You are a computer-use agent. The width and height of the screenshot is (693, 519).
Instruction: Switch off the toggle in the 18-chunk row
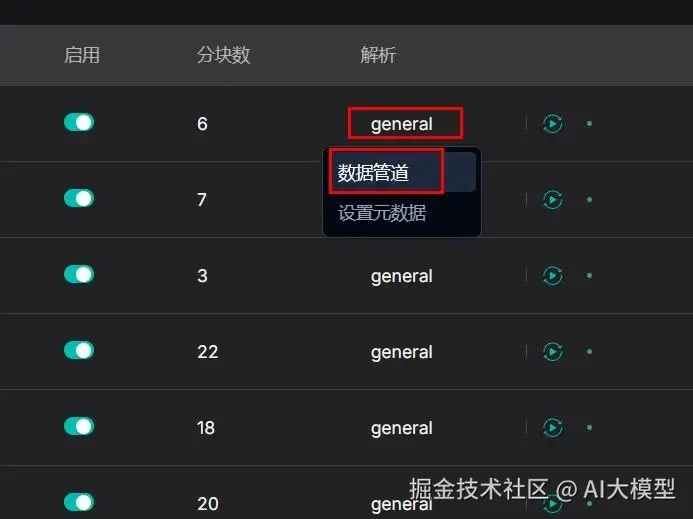[79, 427]
